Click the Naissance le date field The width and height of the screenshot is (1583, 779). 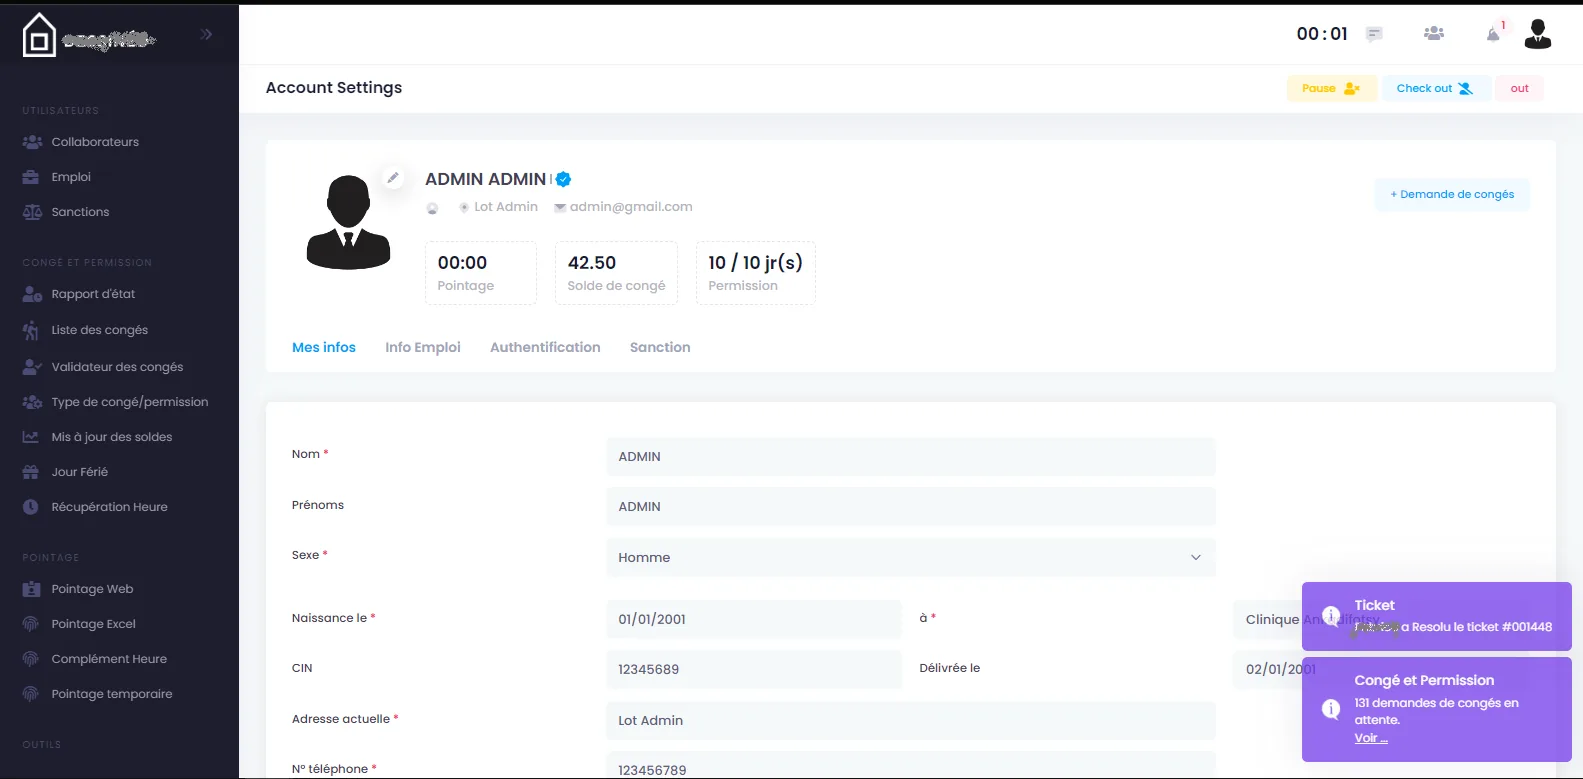click(x=754, y=619)
